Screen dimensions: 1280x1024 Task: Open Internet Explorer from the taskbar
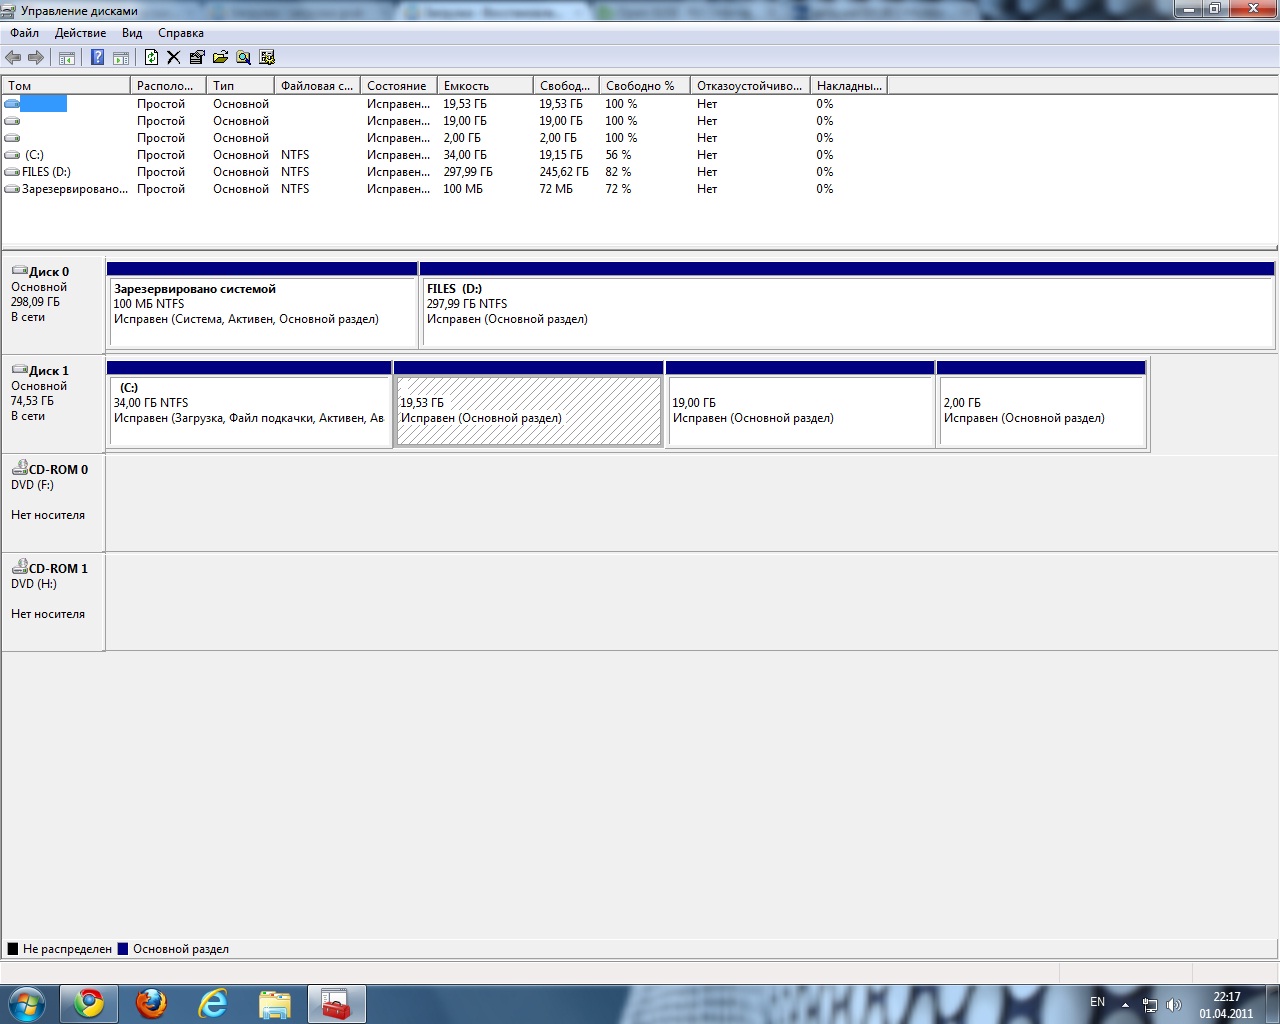(213, 1004)
